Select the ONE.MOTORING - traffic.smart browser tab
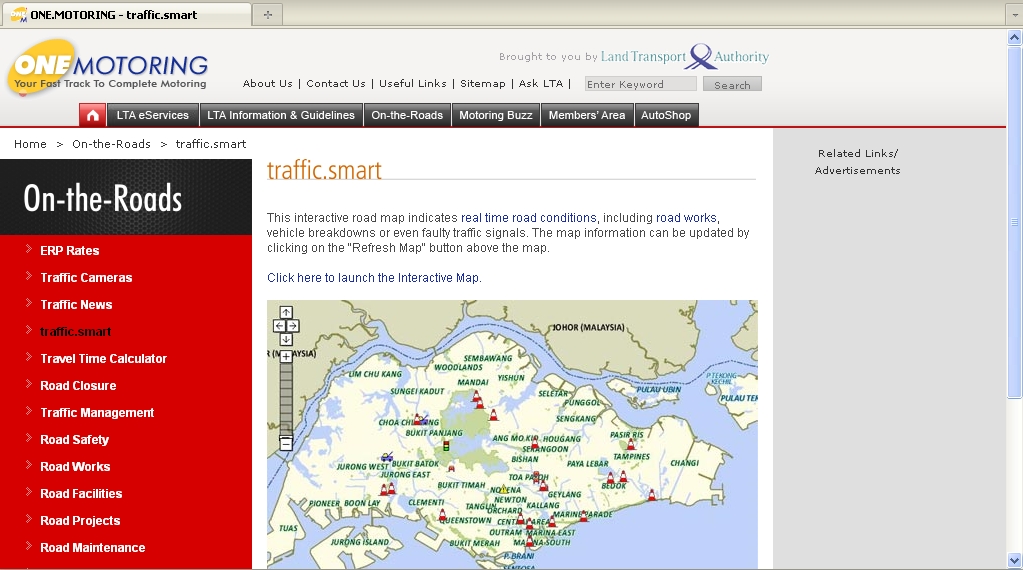Viewport: 1023px width, 570px height. pyautogui.click(x=125, y=14)
